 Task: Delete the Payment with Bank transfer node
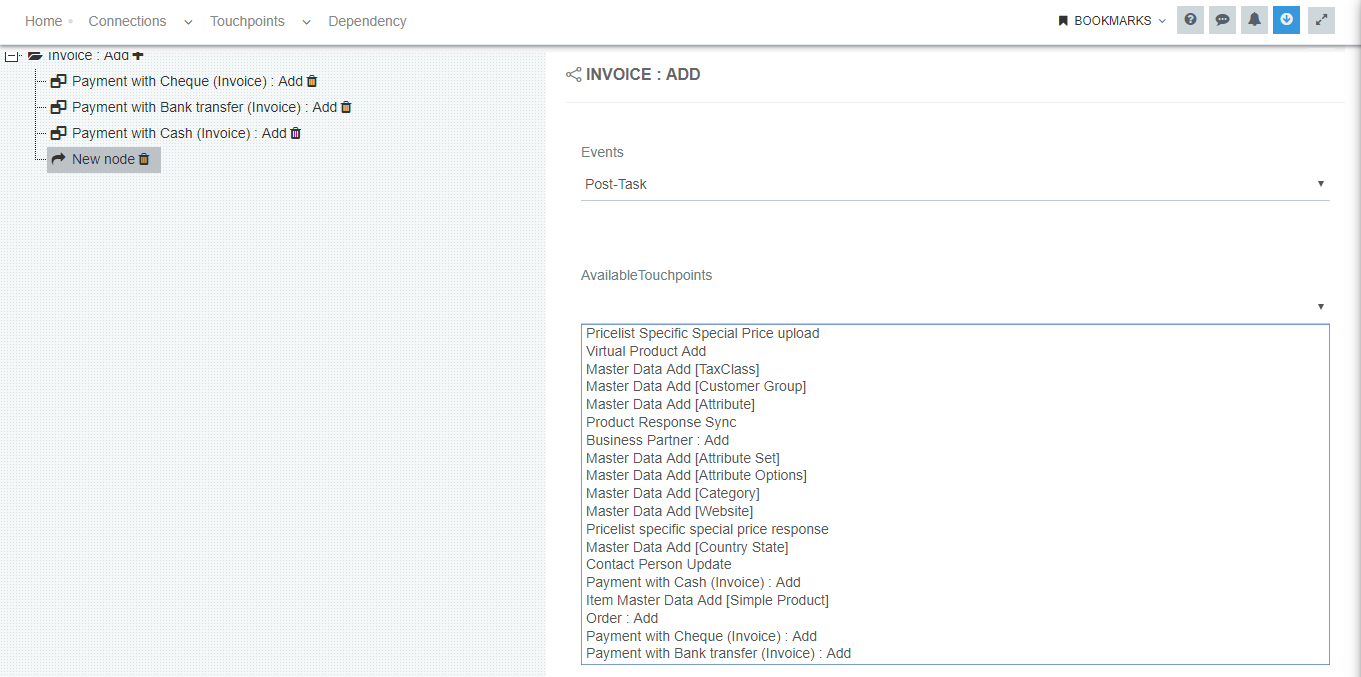pos(346,107)
